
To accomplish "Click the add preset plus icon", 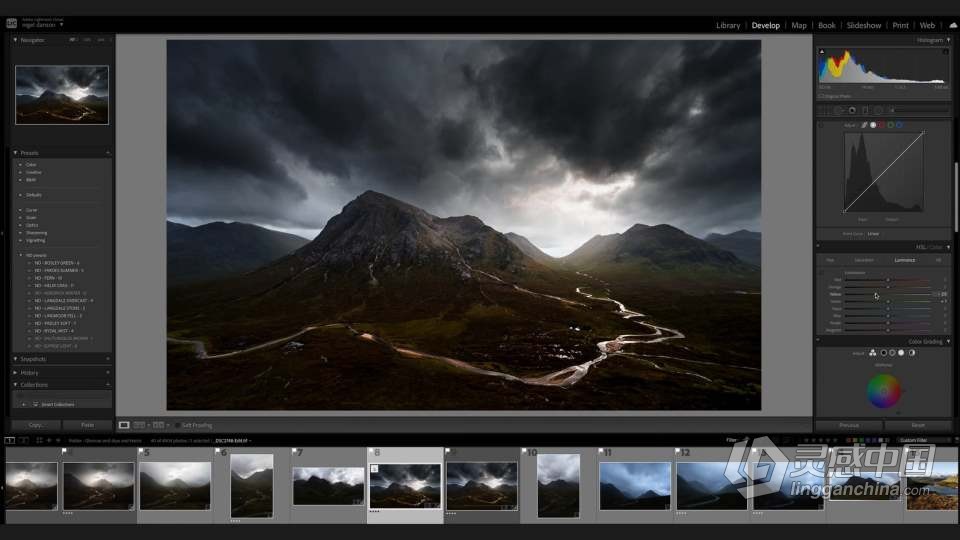I will pyautogui.click(x=108, y=153).
